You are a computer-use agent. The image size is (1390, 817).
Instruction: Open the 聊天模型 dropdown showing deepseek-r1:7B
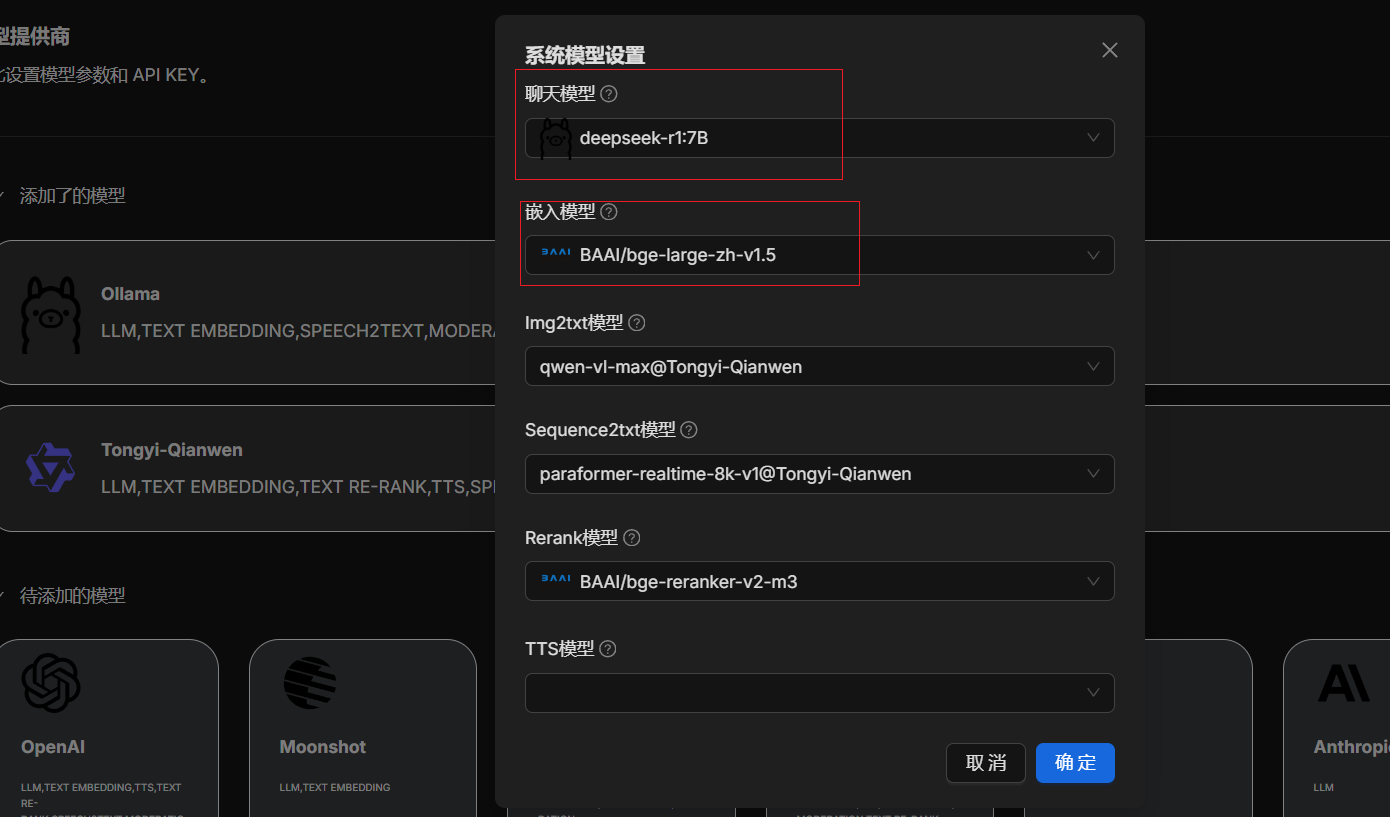click(x=820, y=138)
